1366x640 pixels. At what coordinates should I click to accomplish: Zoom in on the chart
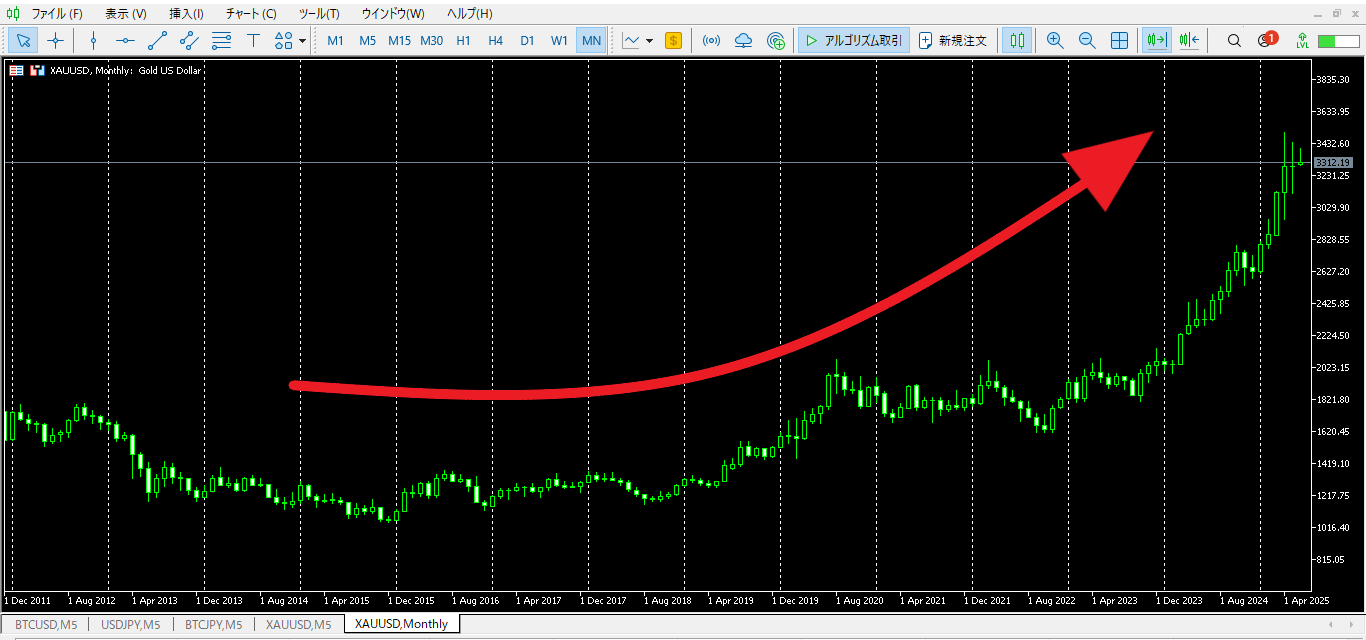coord(1054,41)
